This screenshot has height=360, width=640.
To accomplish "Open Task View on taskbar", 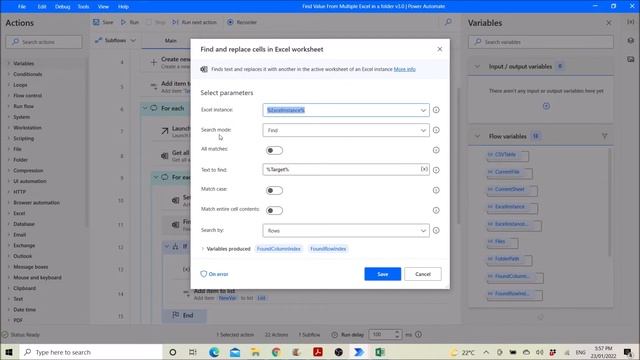I will (x=193, y=352).
